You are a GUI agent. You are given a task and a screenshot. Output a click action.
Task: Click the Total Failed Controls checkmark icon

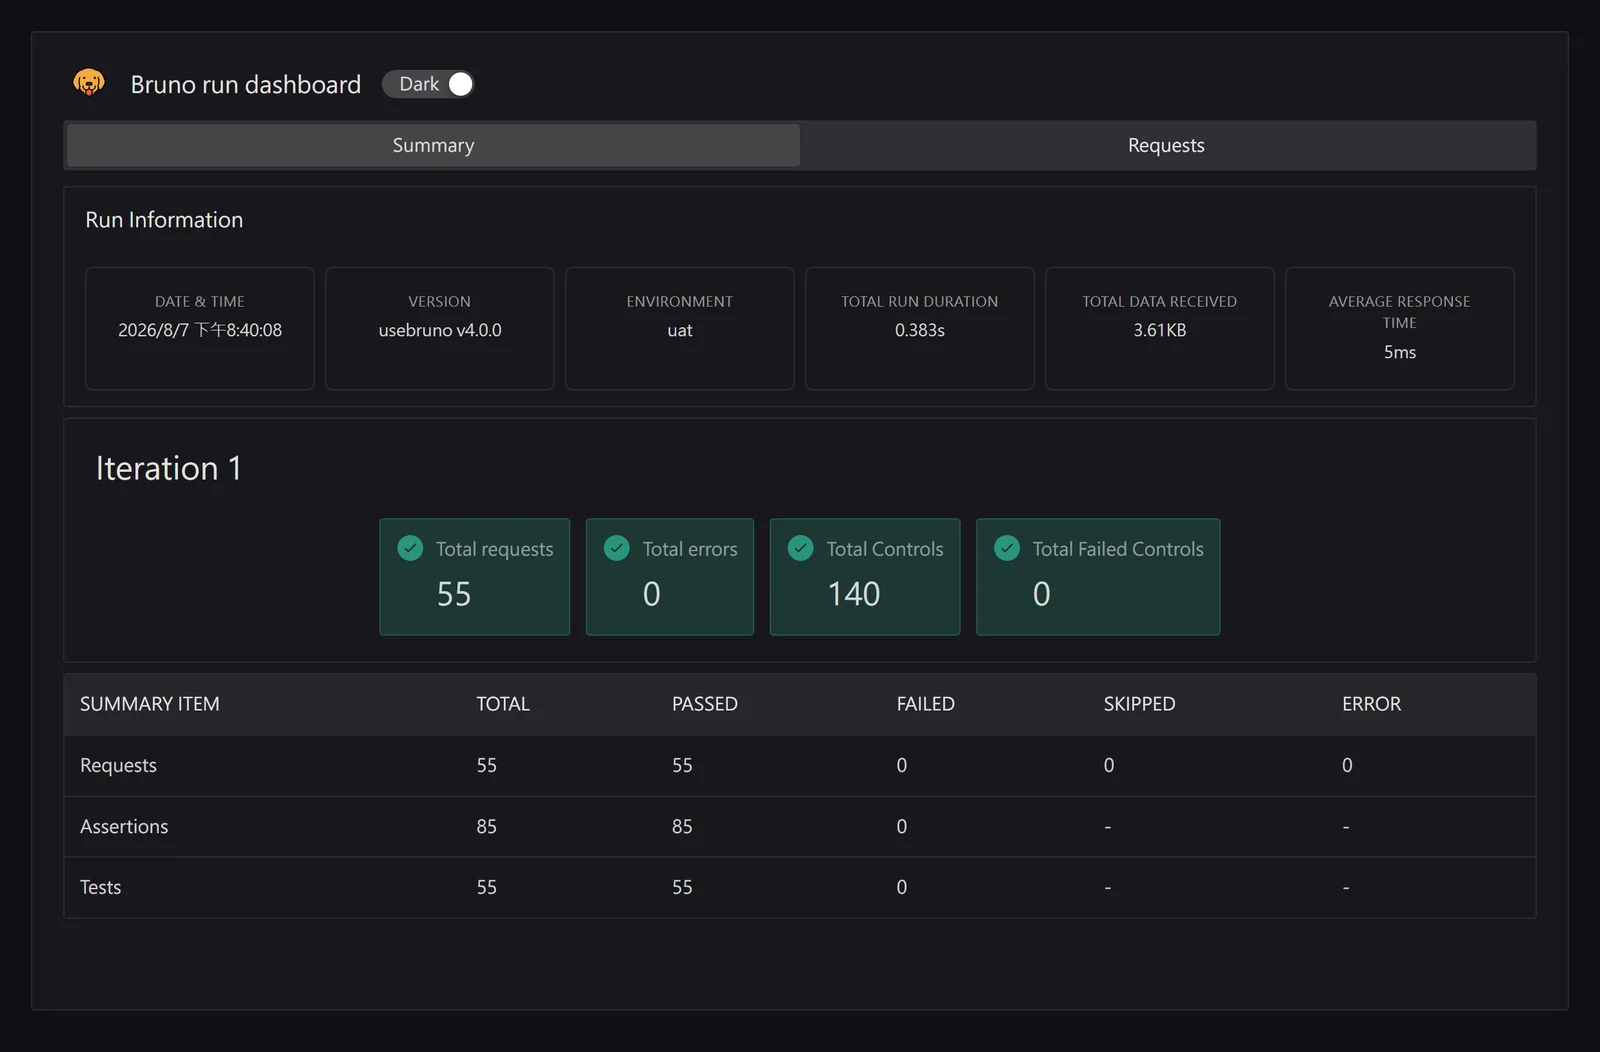tap(1007, 548)
